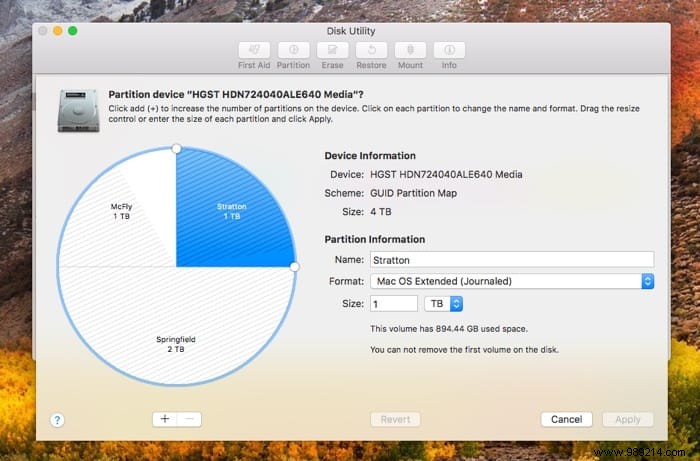Click the Apply button
The height and width of the screenshot is (461, 700).
628,419
